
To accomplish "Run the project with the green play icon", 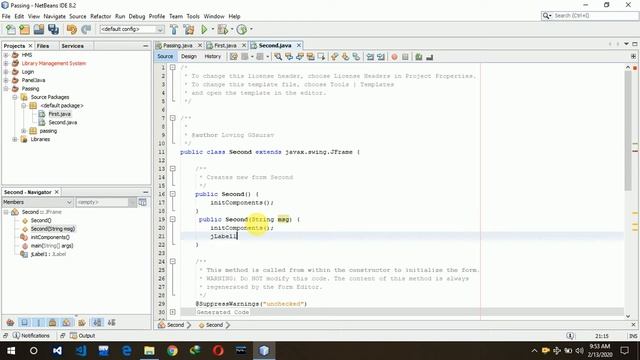I will click(204, 29).
